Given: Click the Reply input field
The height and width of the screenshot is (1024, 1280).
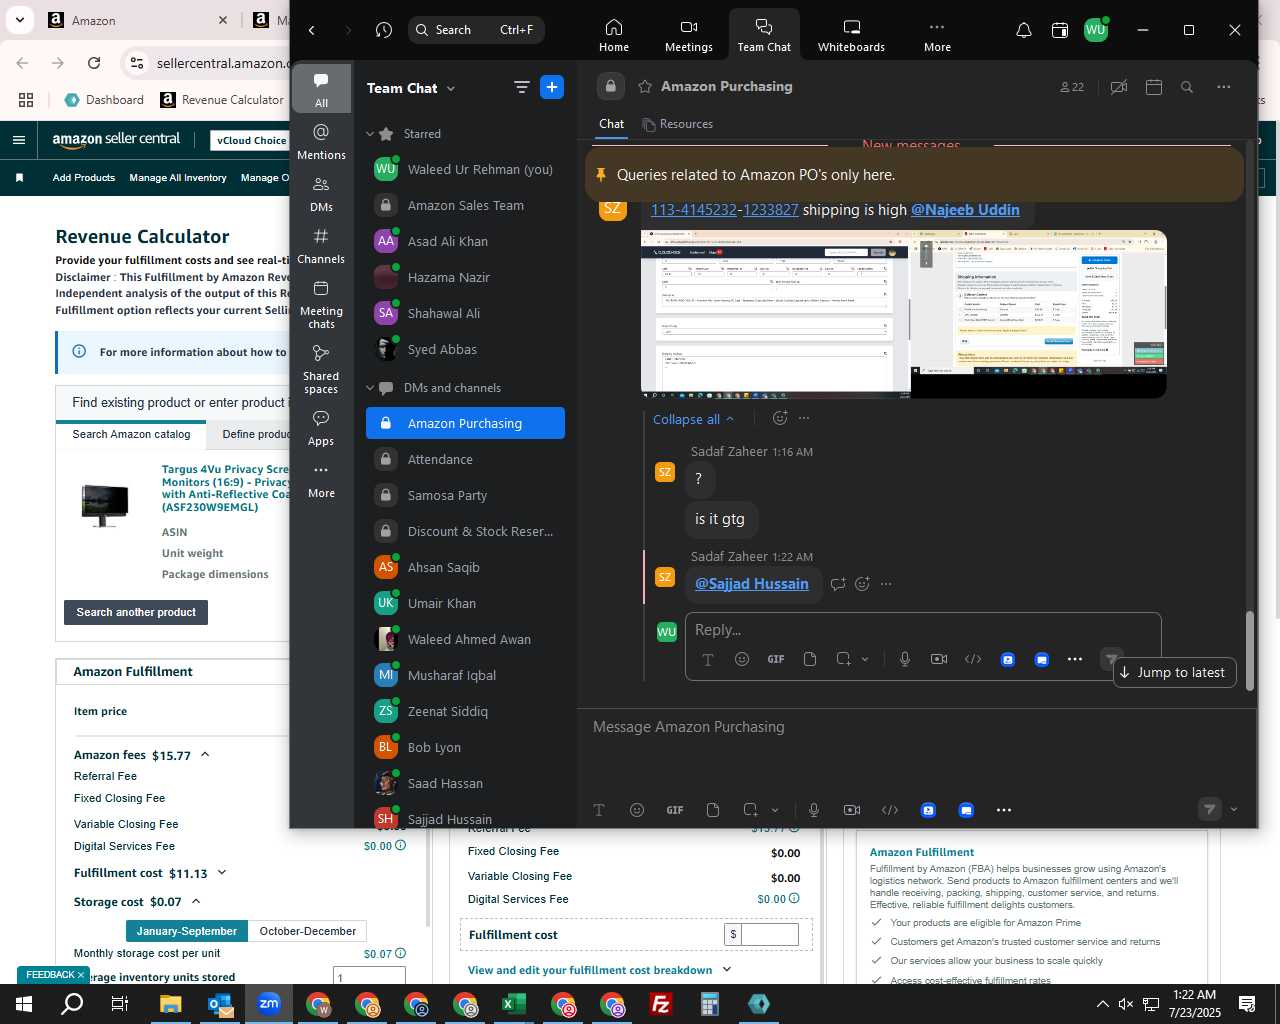Looking at the screenshot, I should [x=922, y=630].
